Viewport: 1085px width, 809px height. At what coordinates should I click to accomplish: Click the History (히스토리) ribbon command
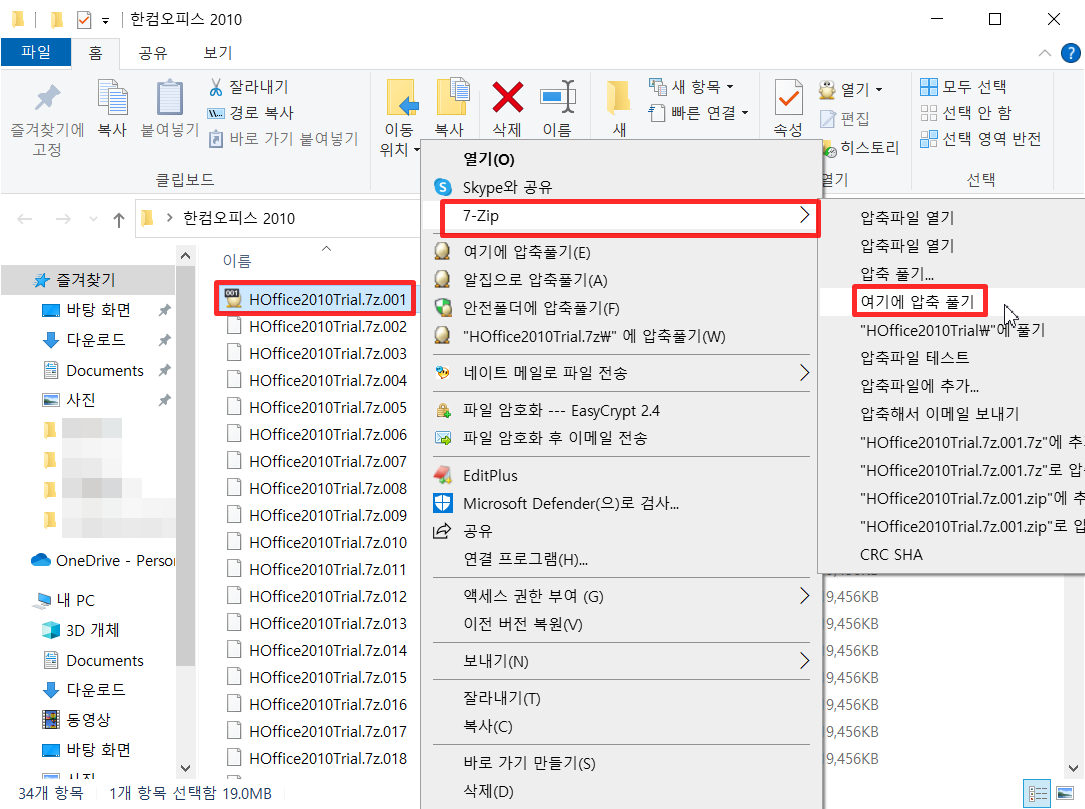pos(860,147)
